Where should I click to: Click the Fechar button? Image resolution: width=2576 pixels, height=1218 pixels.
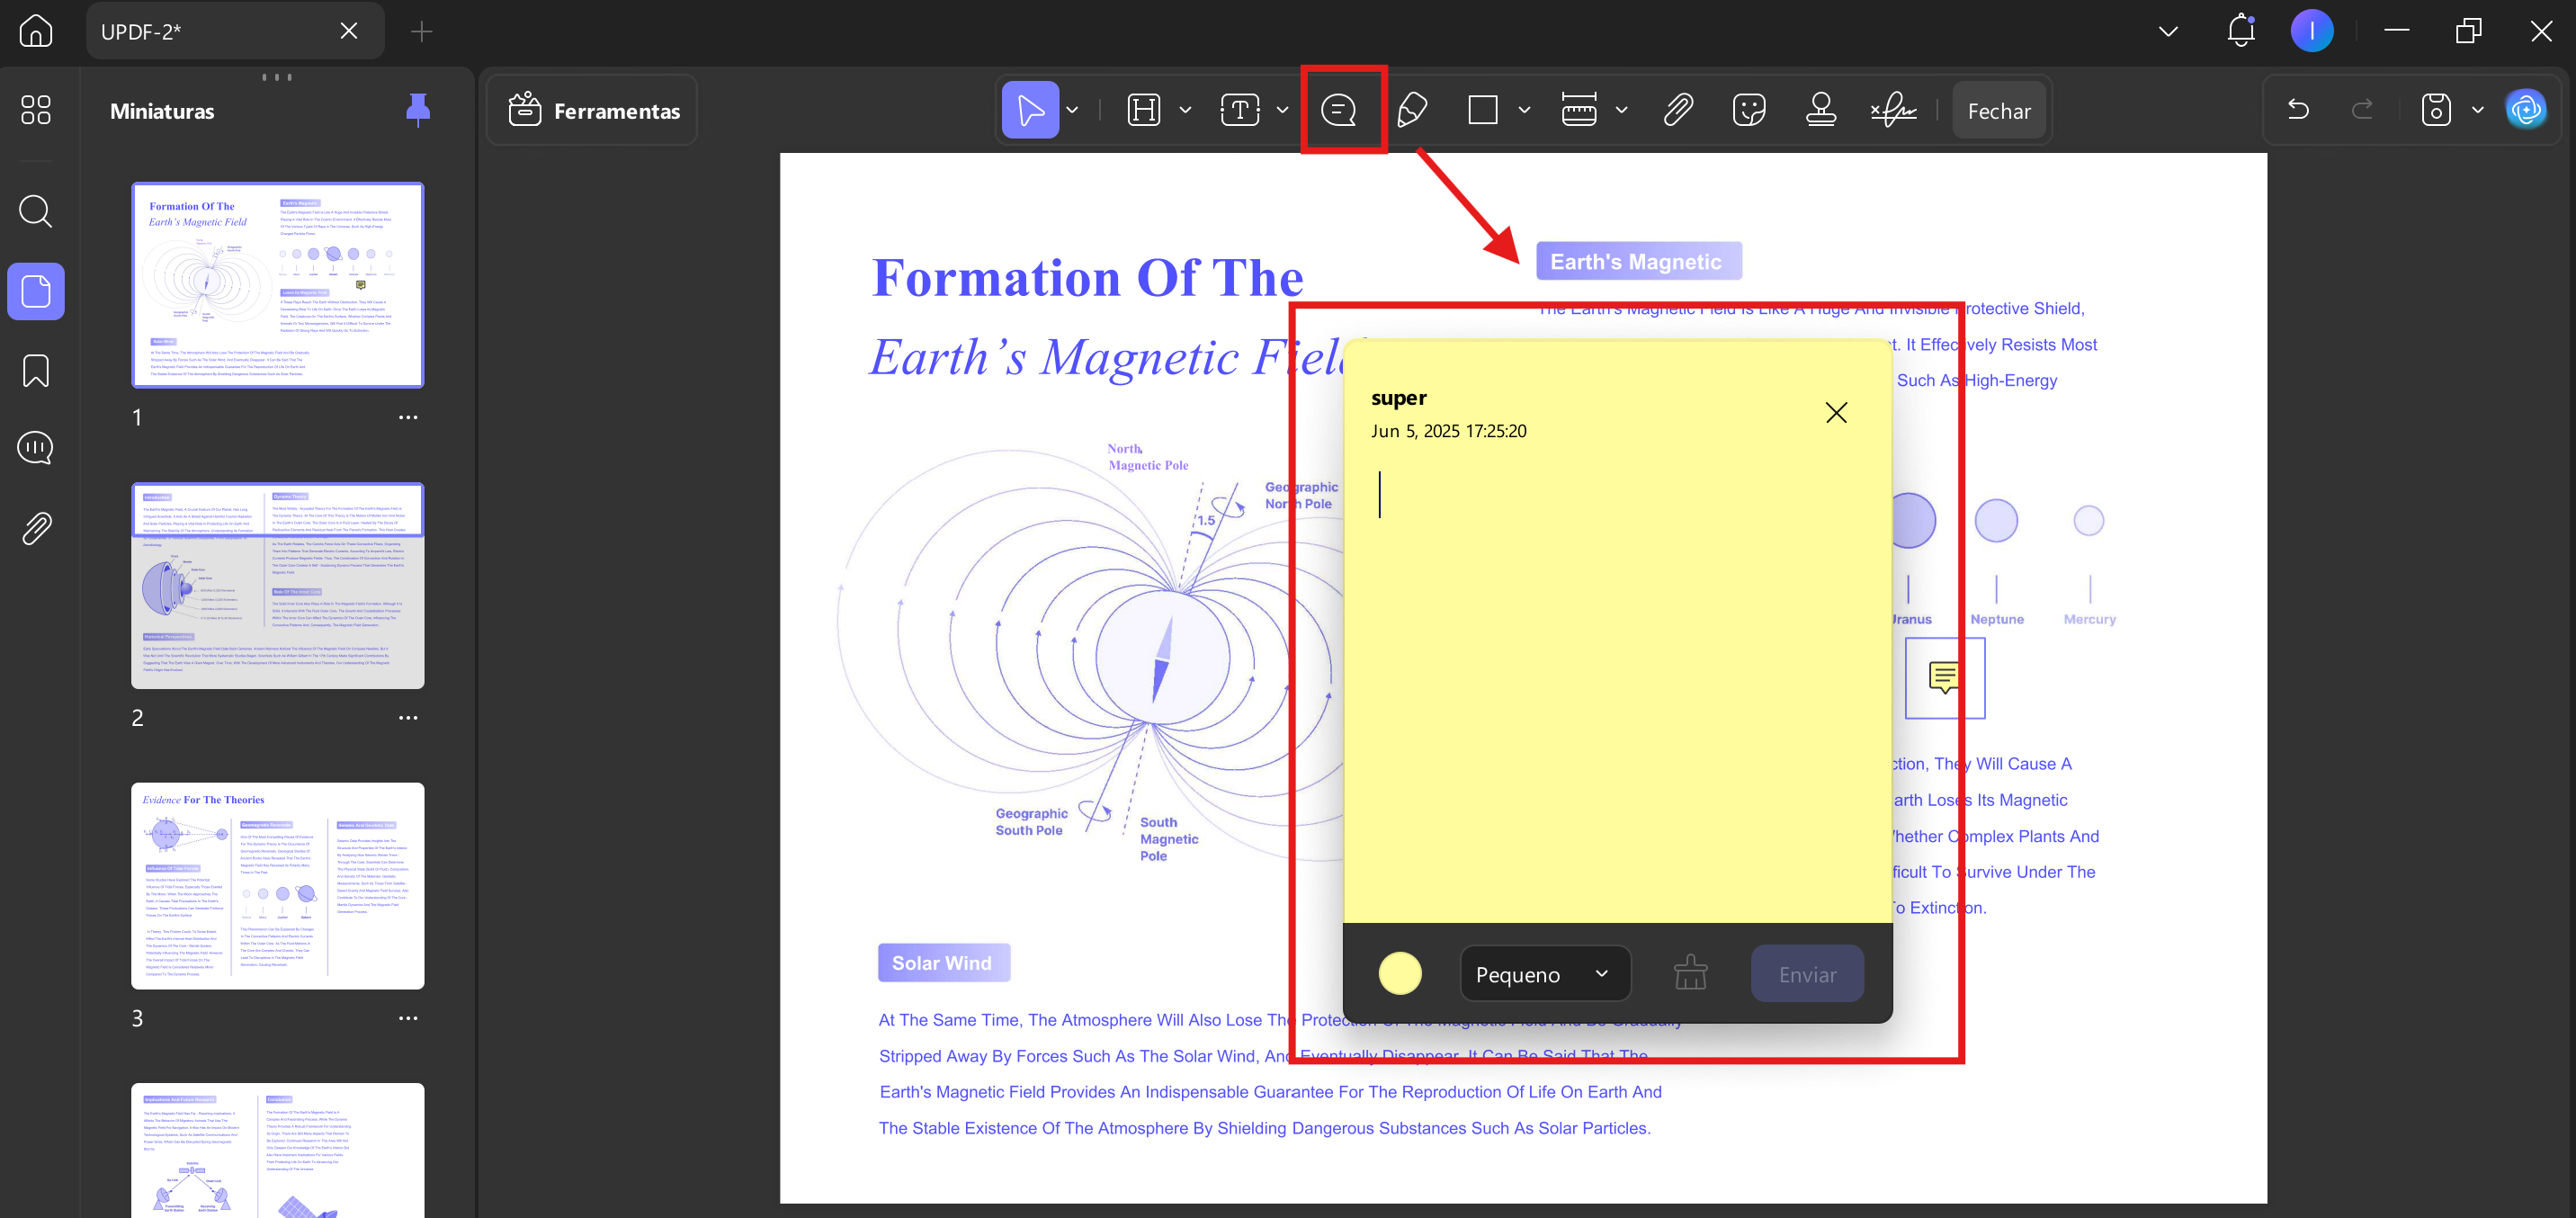1999,111
